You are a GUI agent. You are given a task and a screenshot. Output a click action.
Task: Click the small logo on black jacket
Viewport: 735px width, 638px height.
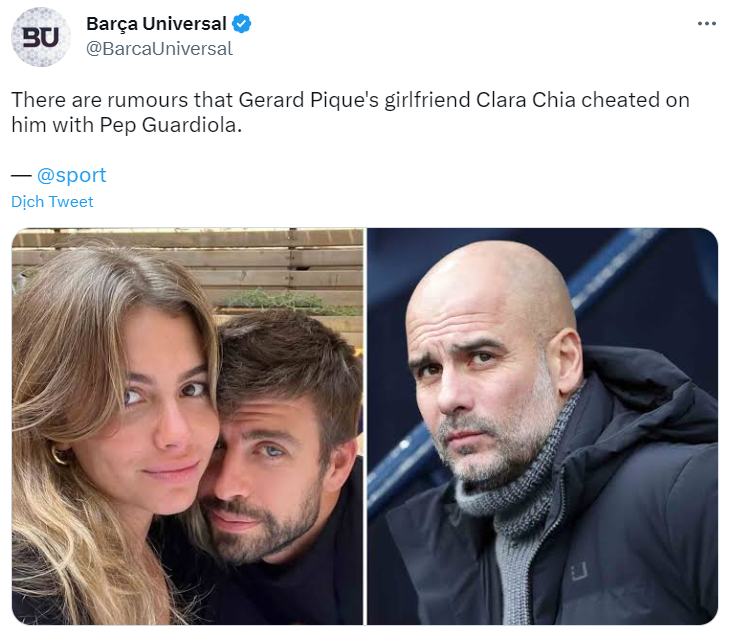(579, 572)
